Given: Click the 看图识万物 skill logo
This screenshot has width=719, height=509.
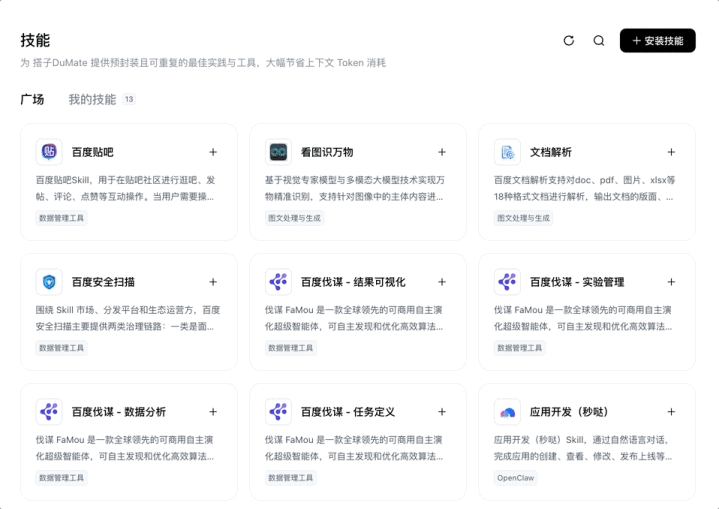Looking at the screenshot, I should (x=278, y=152).
